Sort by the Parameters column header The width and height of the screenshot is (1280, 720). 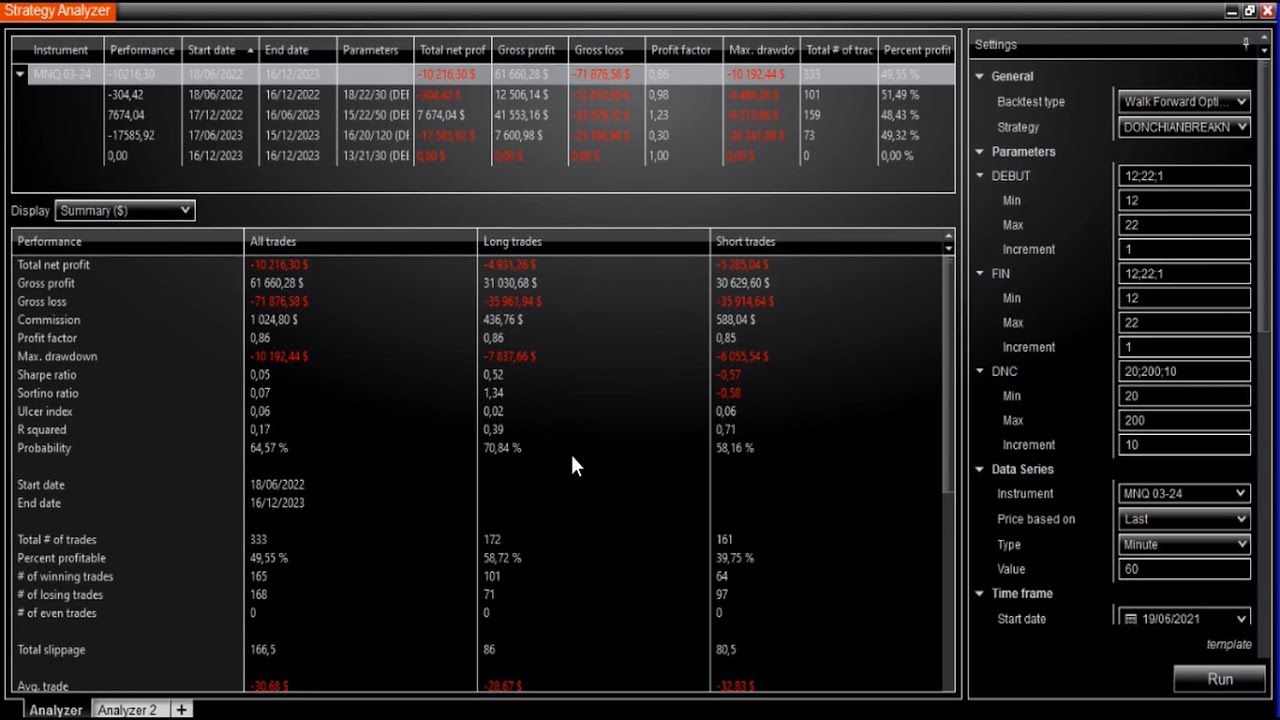pyautogui.click(x=374, y=50)
